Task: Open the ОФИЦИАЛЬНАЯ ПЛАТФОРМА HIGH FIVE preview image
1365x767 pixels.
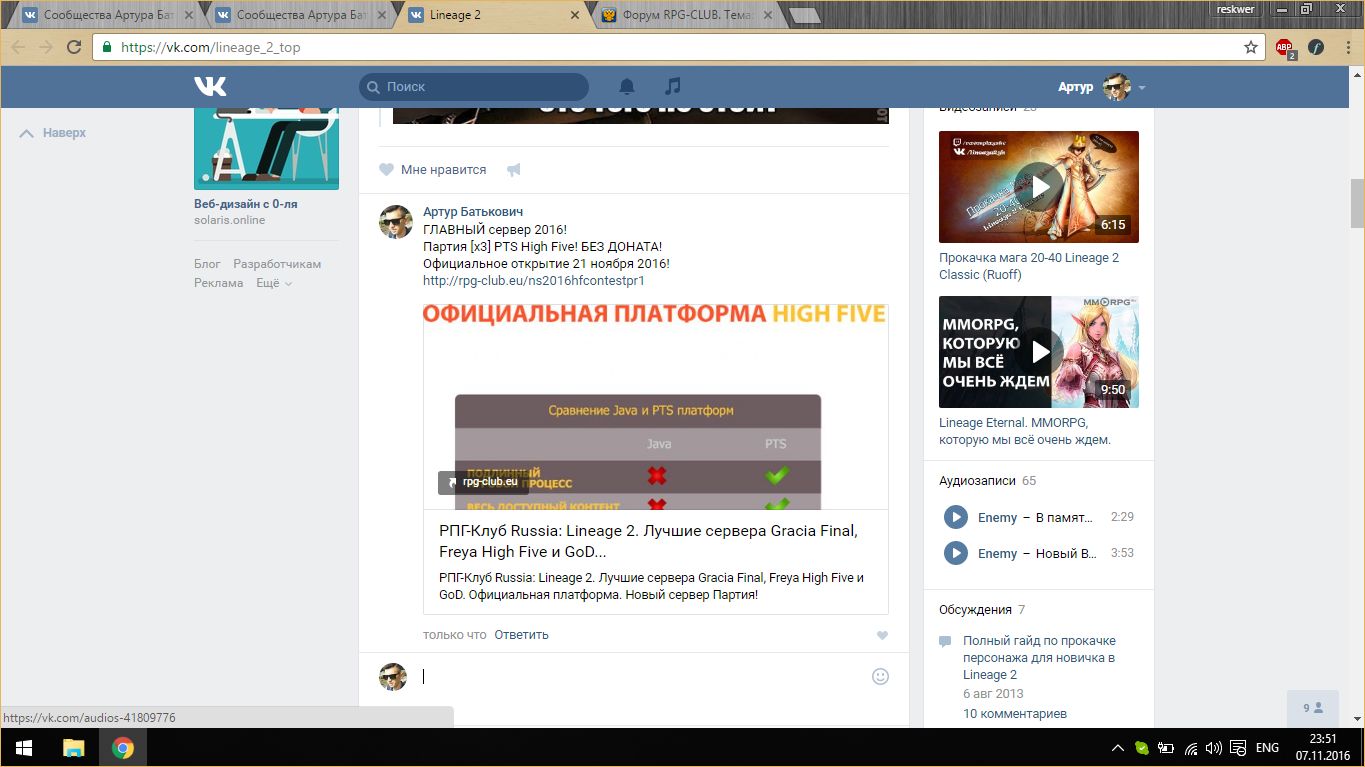Action: click(656, 407)
